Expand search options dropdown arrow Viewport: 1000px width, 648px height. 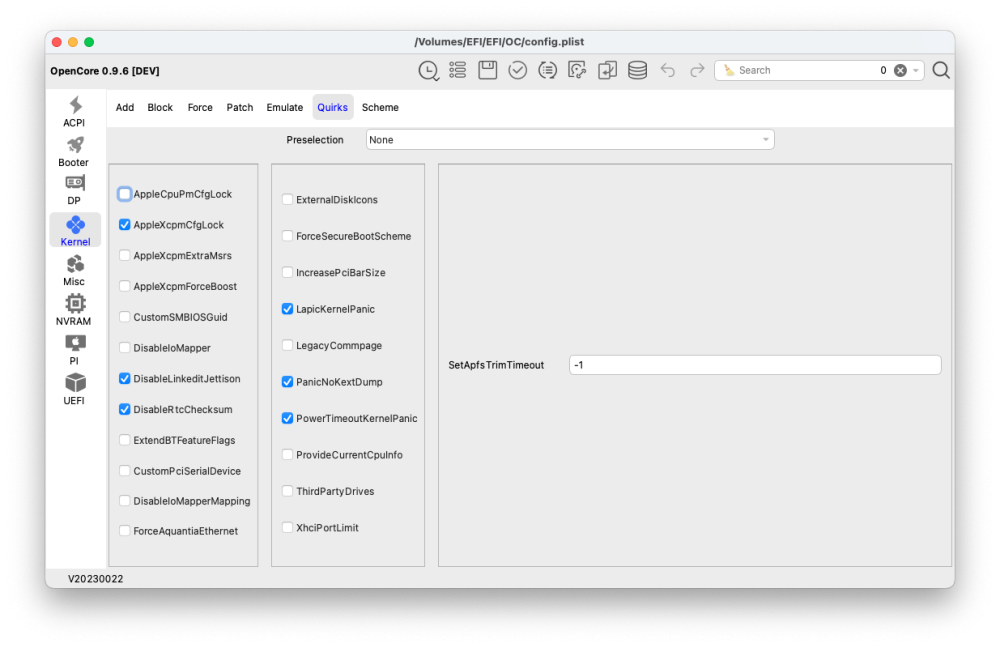(916, 70)
